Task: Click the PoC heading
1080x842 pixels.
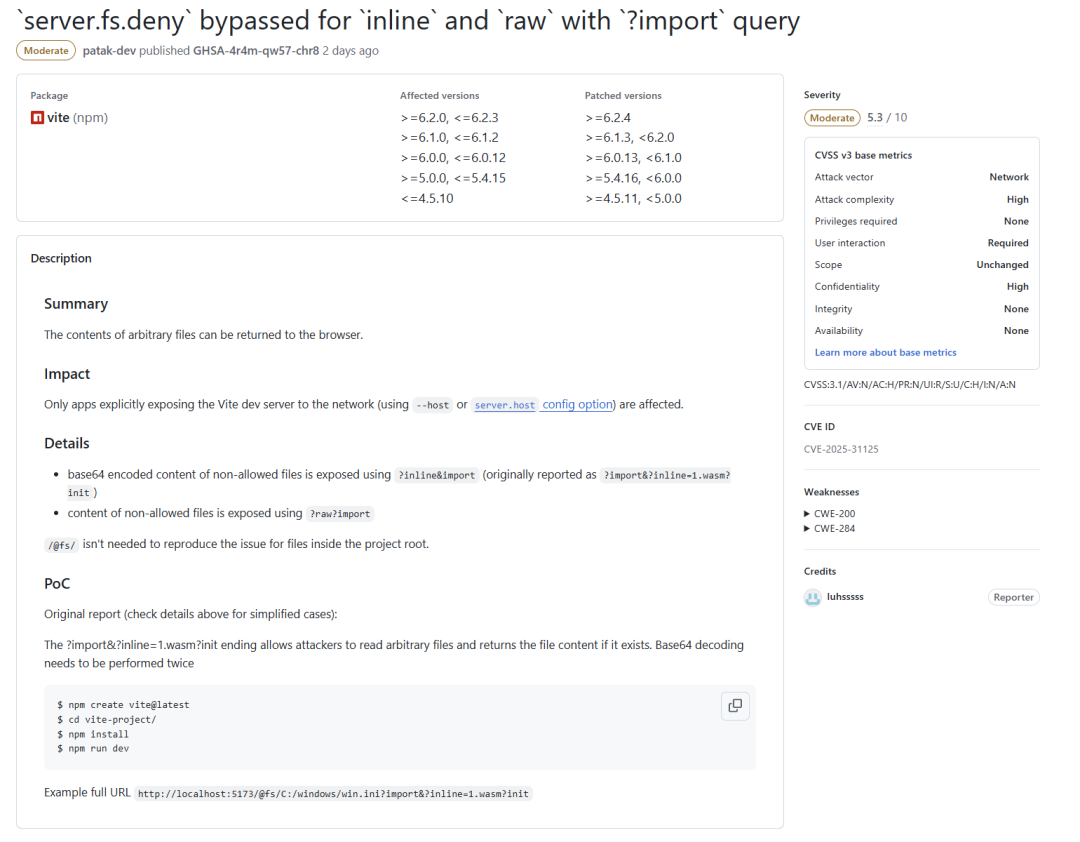Action: 57,584
